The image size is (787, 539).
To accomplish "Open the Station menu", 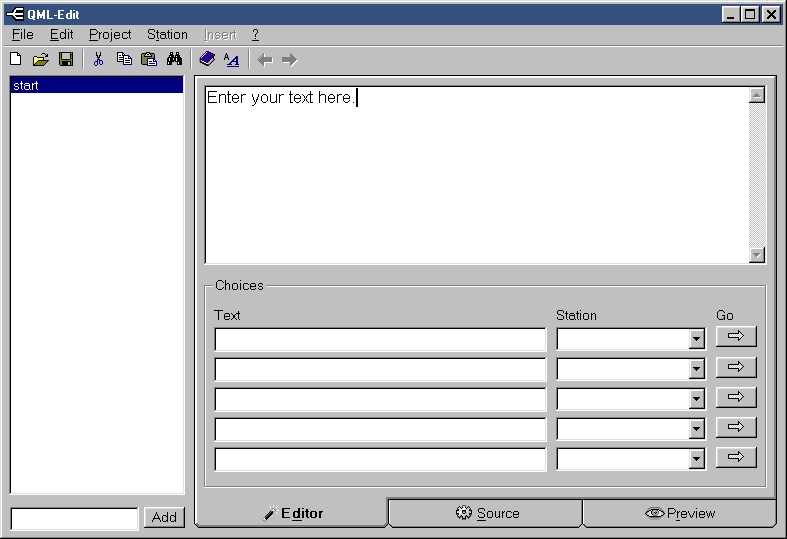I will click(x=167, y=34).
